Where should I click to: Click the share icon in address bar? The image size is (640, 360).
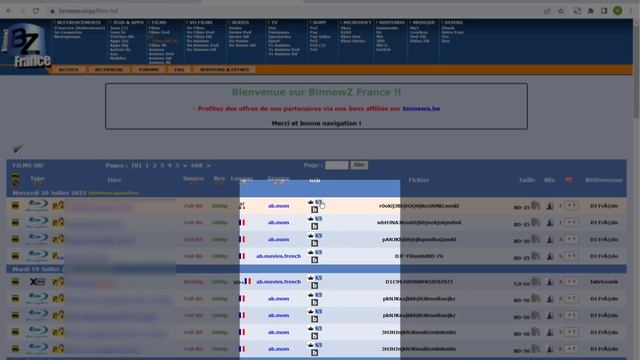click(x=547, y=11)
